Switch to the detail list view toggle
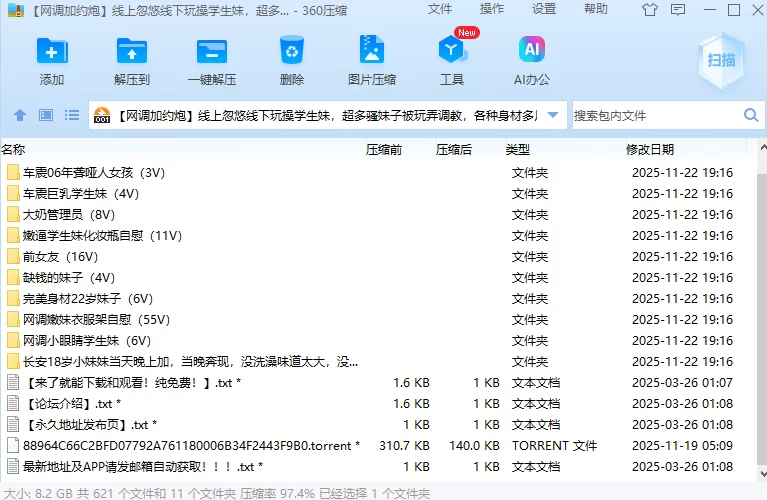This screenshot has width=767, height=500. [70, 116]
